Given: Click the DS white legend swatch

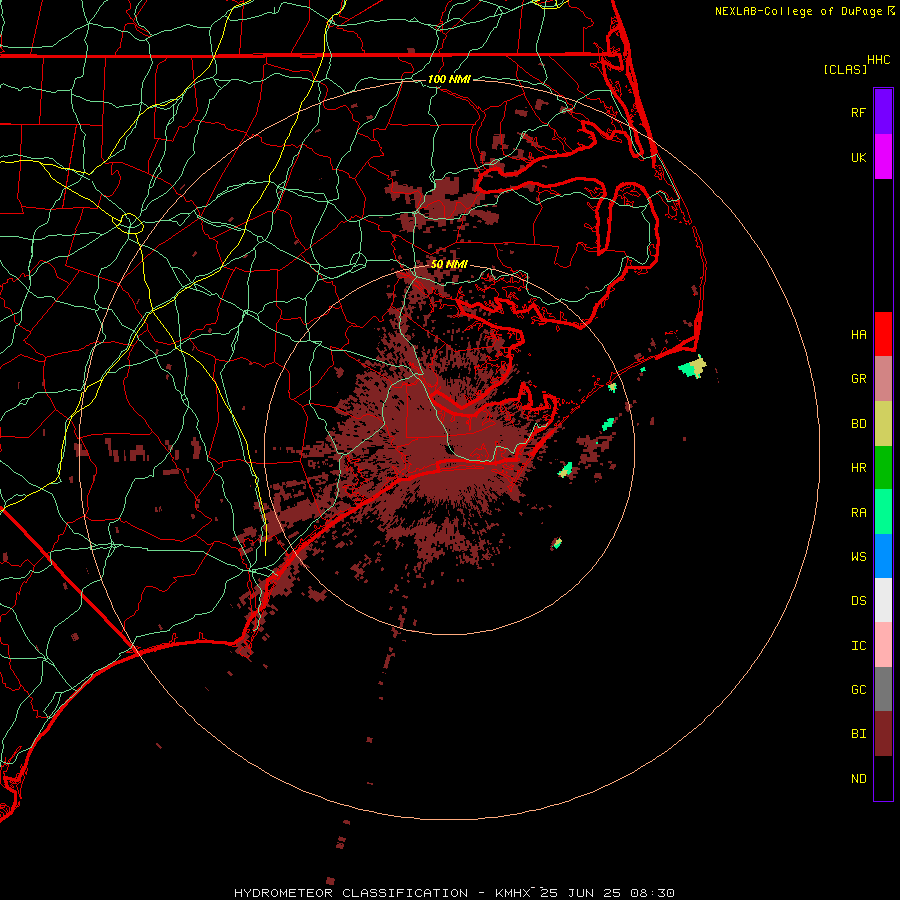Looking at the screenshot, I should [883, 600].
